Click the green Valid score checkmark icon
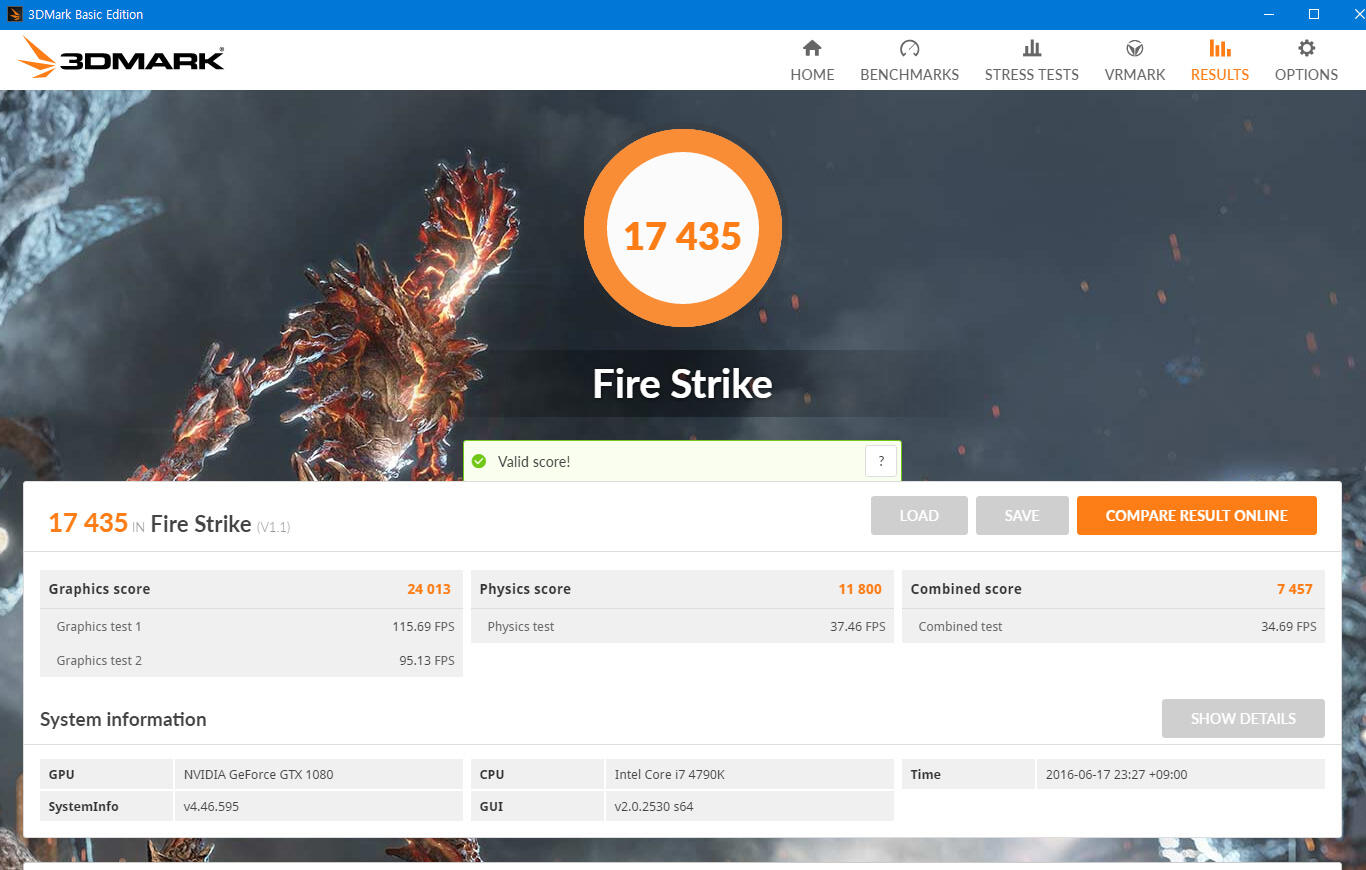The width and height of the screenshot is (1366, 870). (x=479, y=461)
